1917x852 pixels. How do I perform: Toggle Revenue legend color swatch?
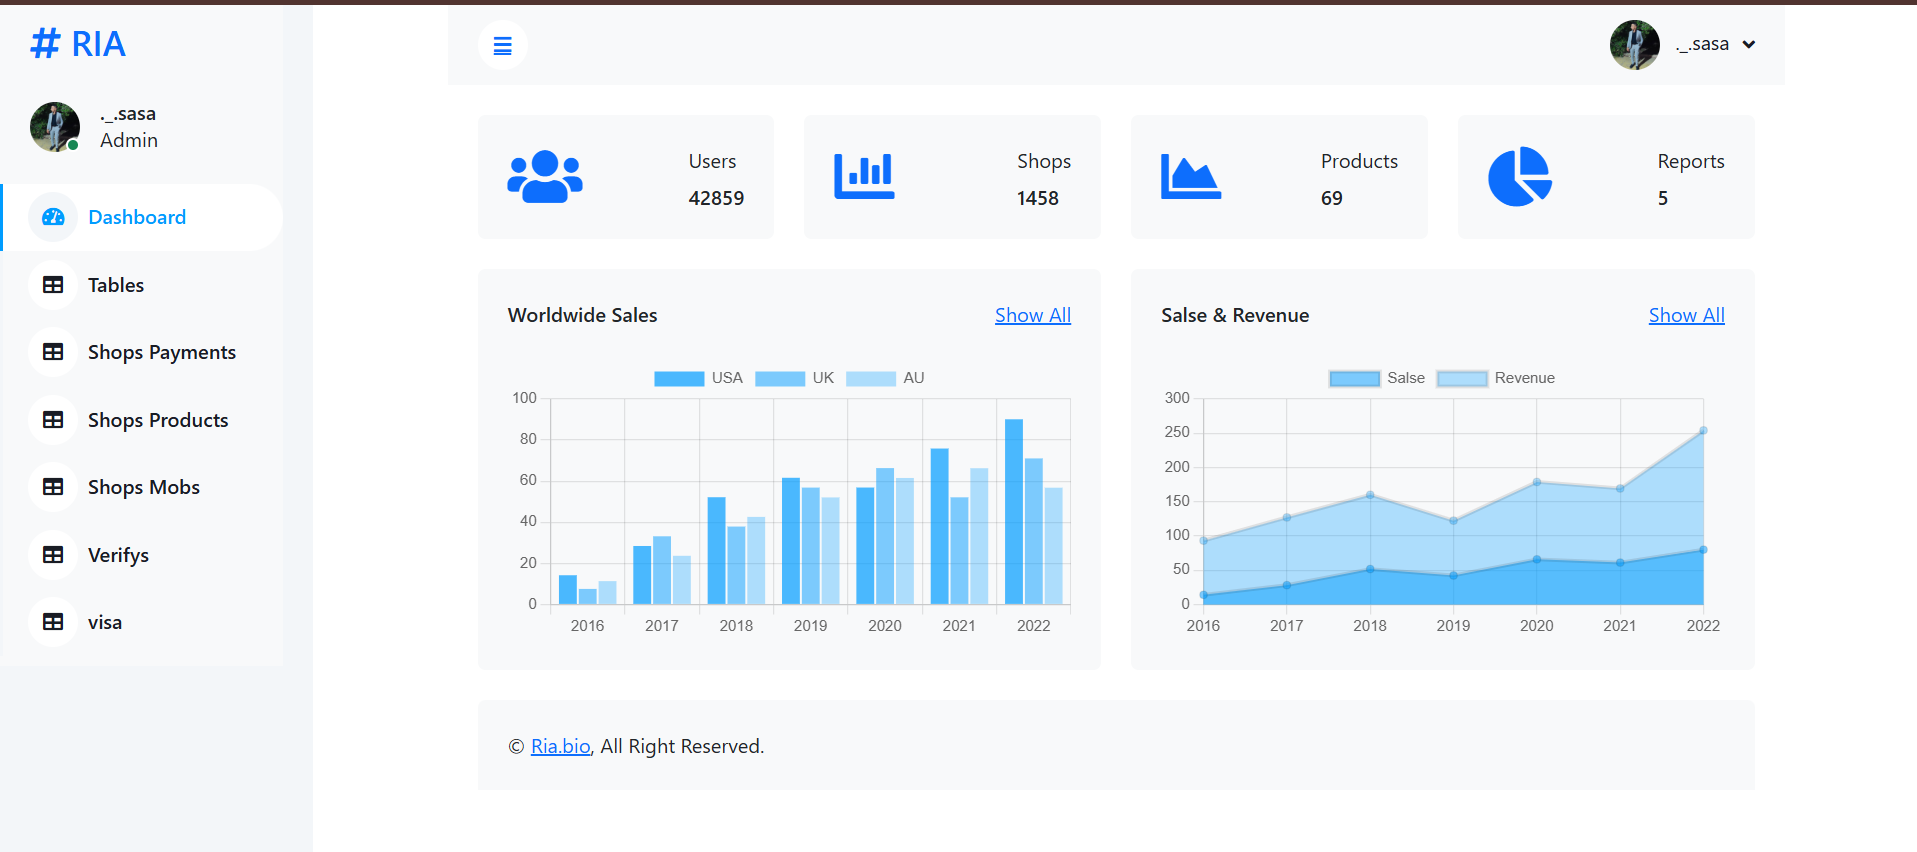coord(1462,378)
